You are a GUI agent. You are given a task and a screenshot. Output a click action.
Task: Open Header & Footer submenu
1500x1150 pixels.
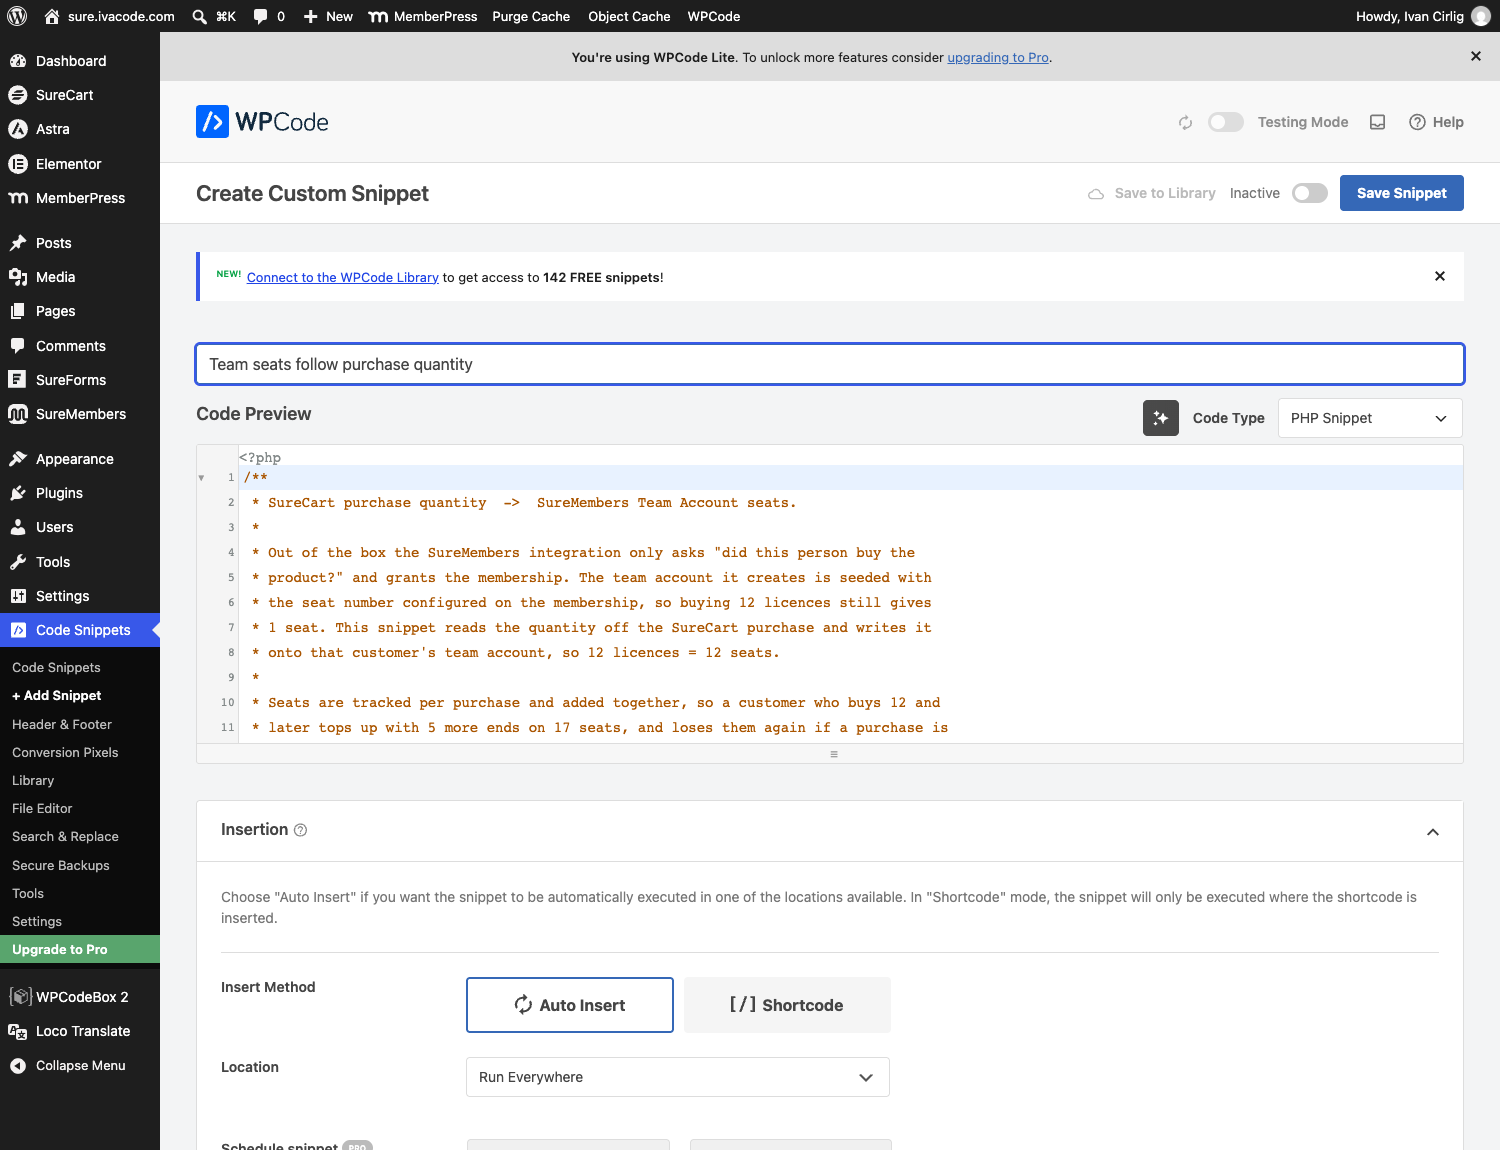(62, 724)
